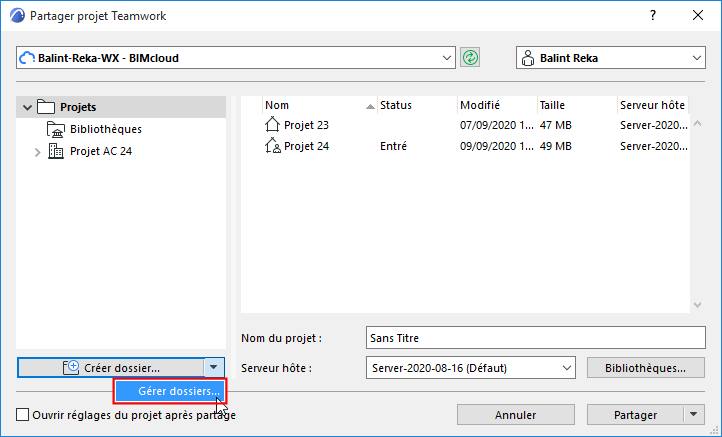722x437 pixels.
Task: Click the 47 MB size cell
Action: pos(556,125)
